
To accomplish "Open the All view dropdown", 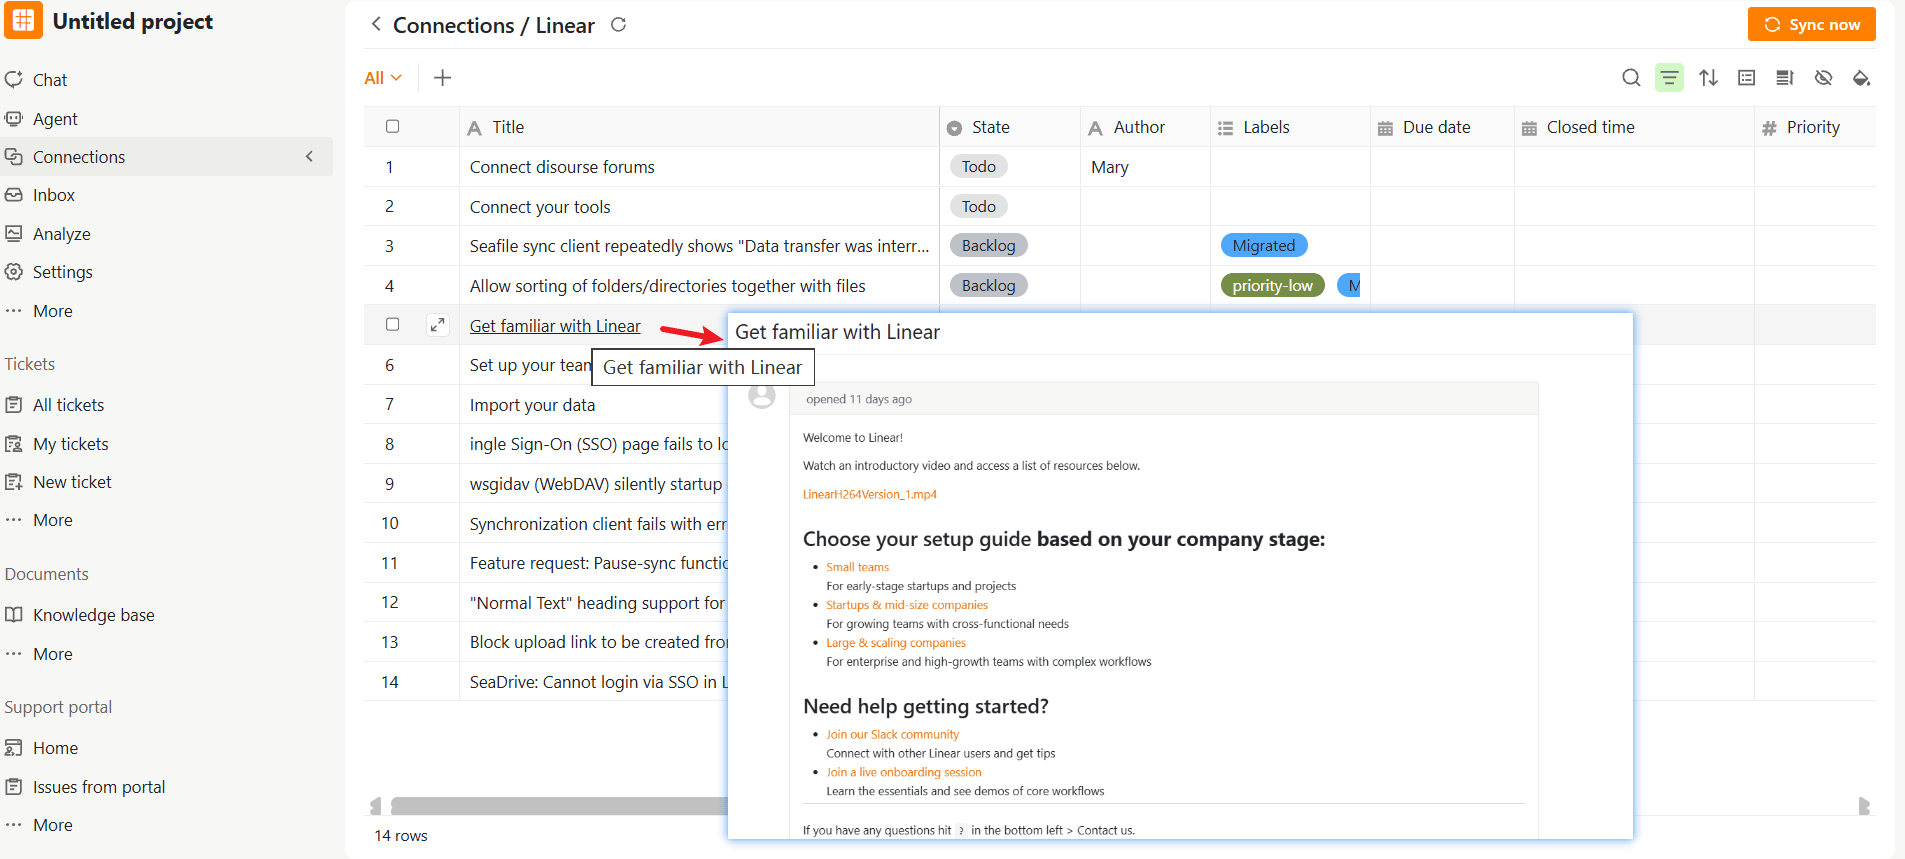I will click(x=382, y=78).
